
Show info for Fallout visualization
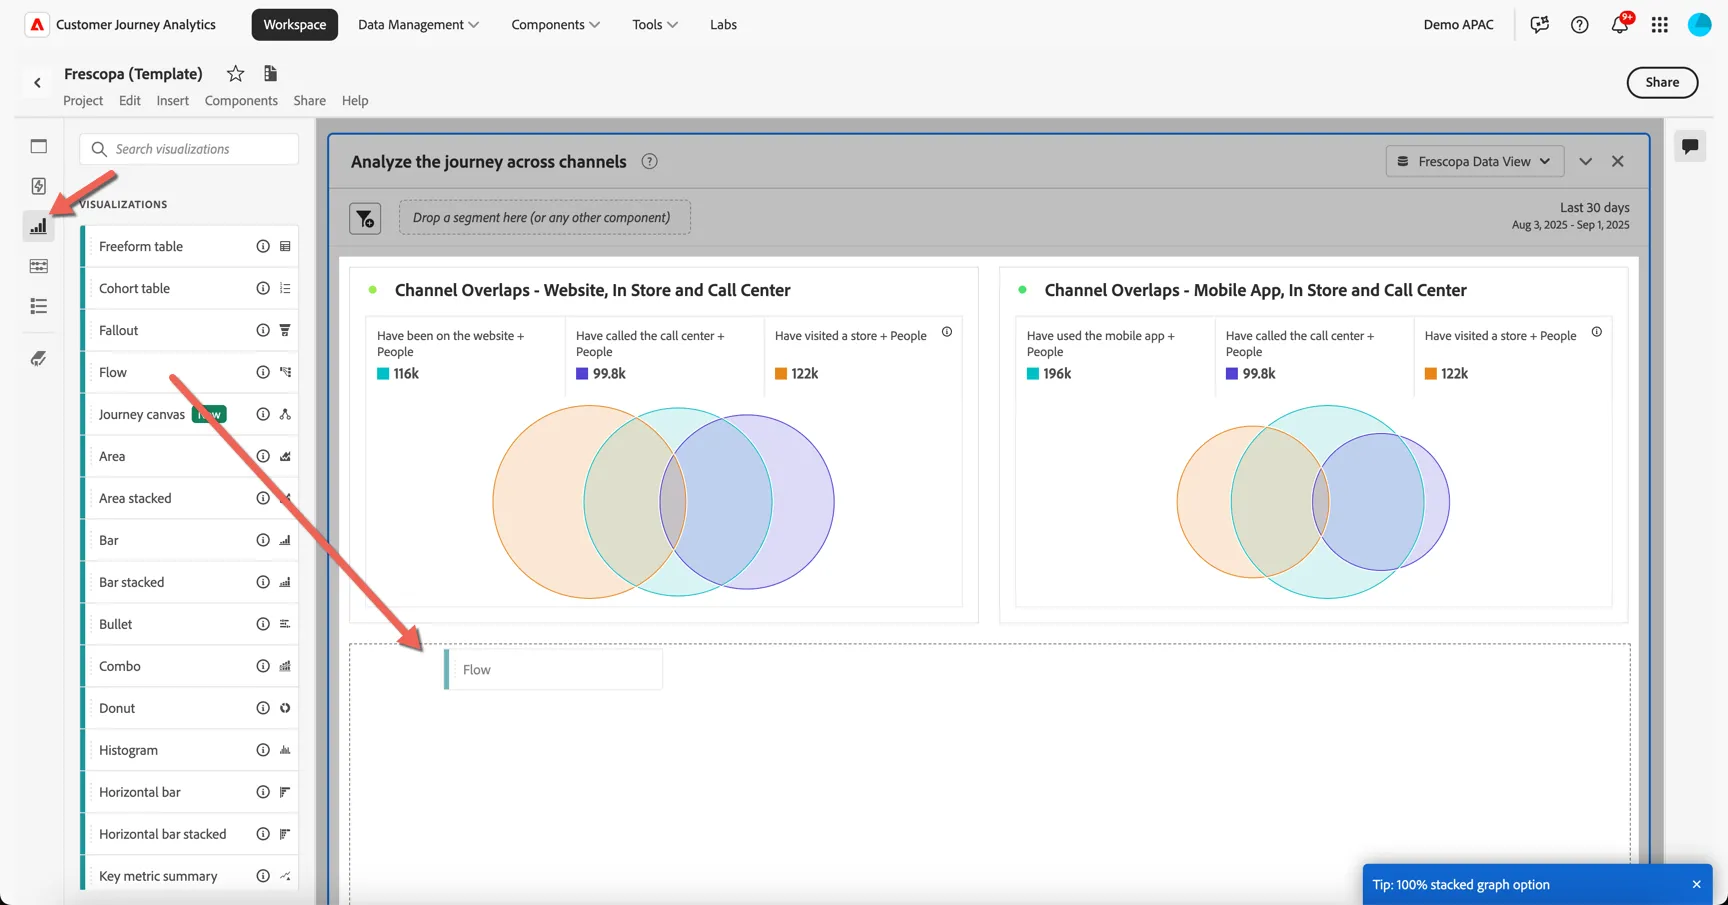[263, 330]
